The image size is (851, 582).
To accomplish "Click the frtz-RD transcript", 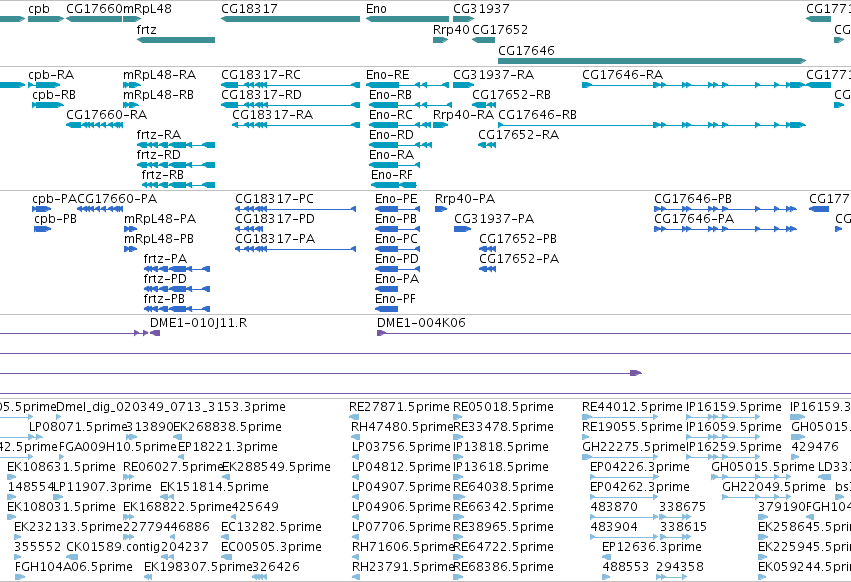I will coord(176,165).
